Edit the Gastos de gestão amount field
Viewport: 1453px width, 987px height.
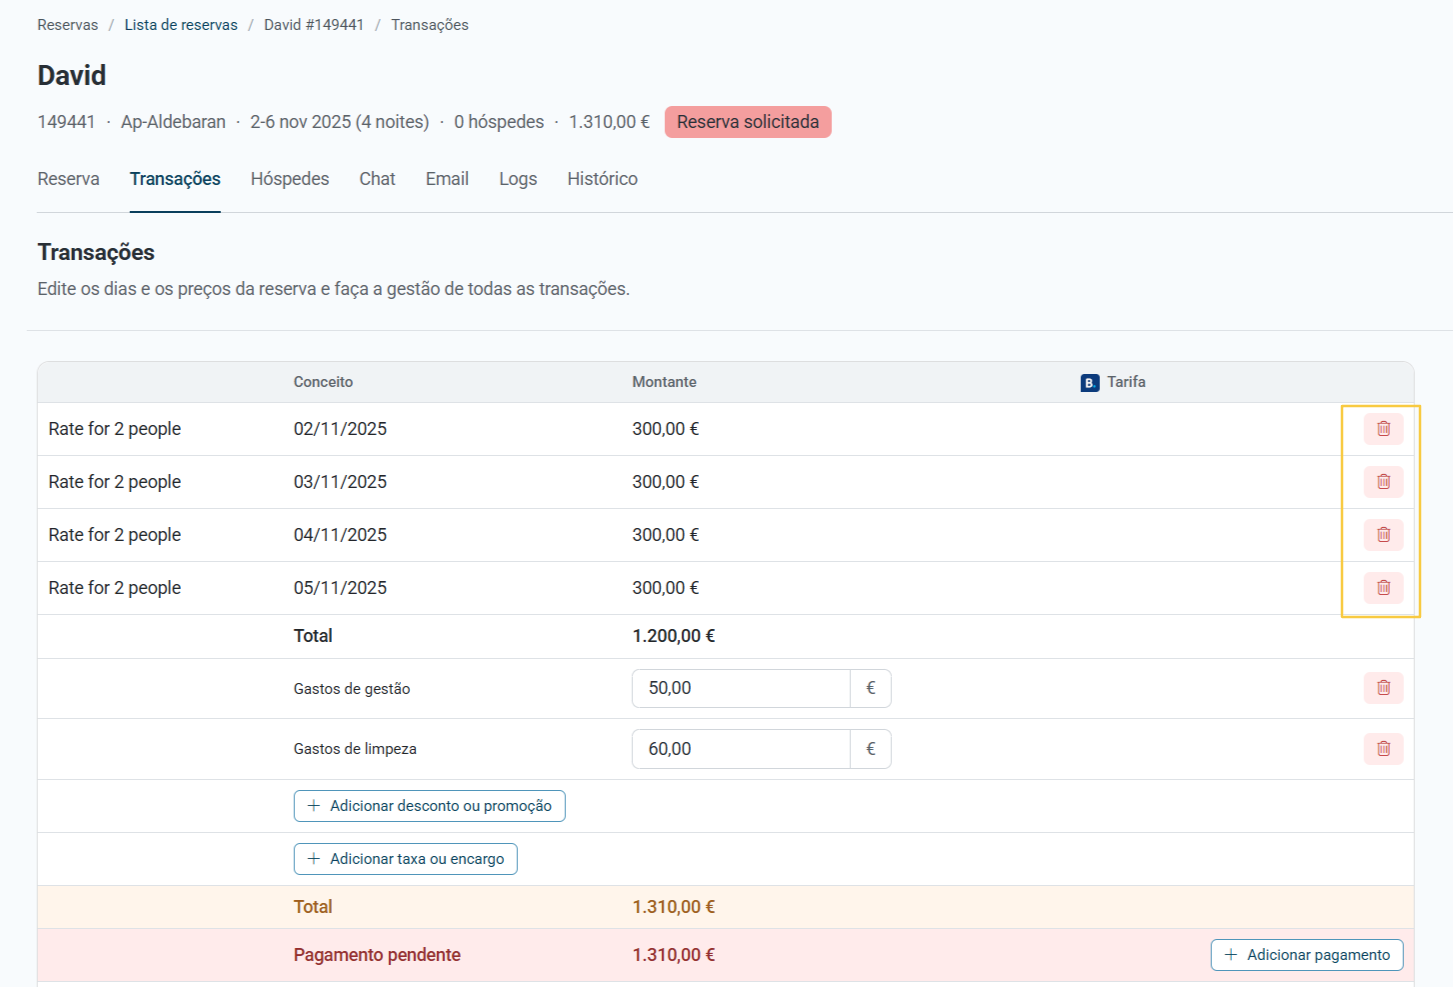coord(741,688)
